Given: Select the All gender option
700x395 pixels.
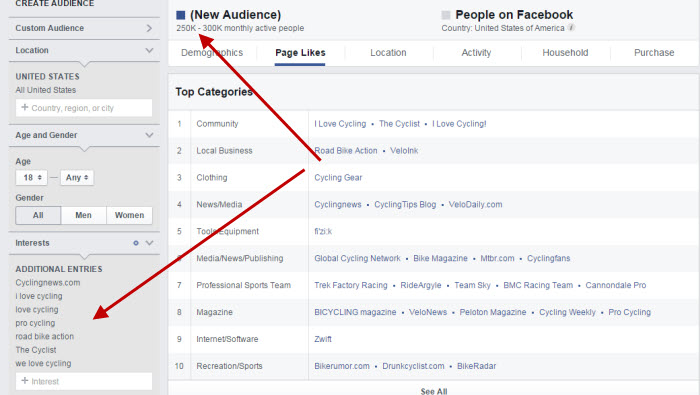Looking at the screenshot, I should point(38,215).
